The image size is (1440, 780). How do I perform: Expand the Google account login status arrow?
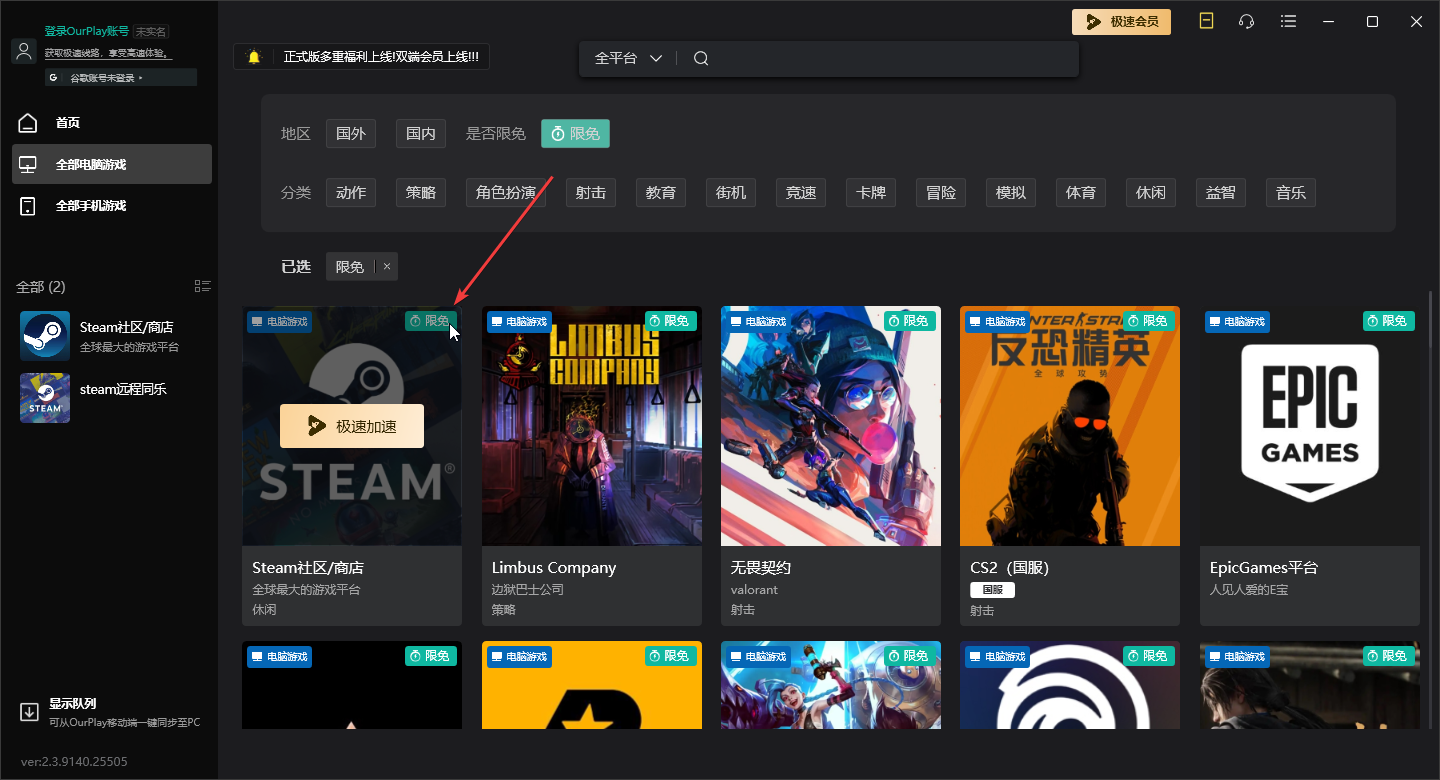coord(141,78)
